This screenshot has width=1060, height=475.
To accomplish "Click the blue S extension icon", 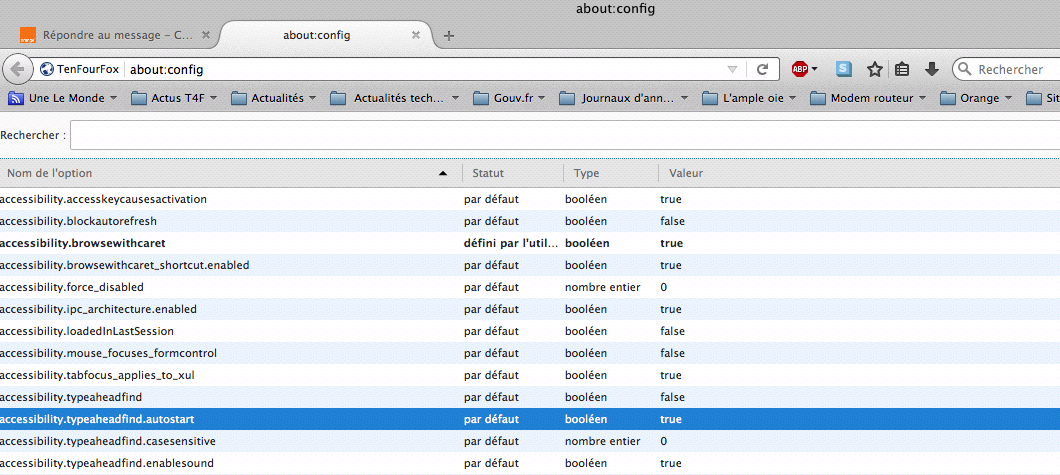I will pos(844,69).
